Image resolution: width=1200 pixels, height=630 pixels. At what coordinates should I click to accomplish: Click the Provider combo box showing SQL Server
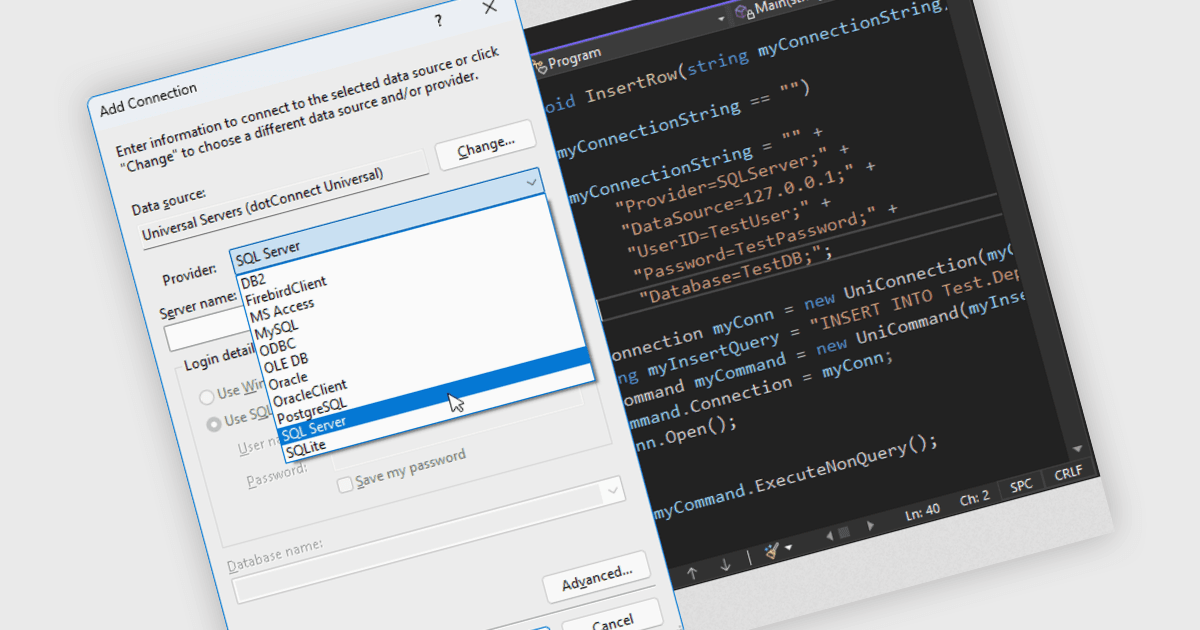(x=388, y=220)
